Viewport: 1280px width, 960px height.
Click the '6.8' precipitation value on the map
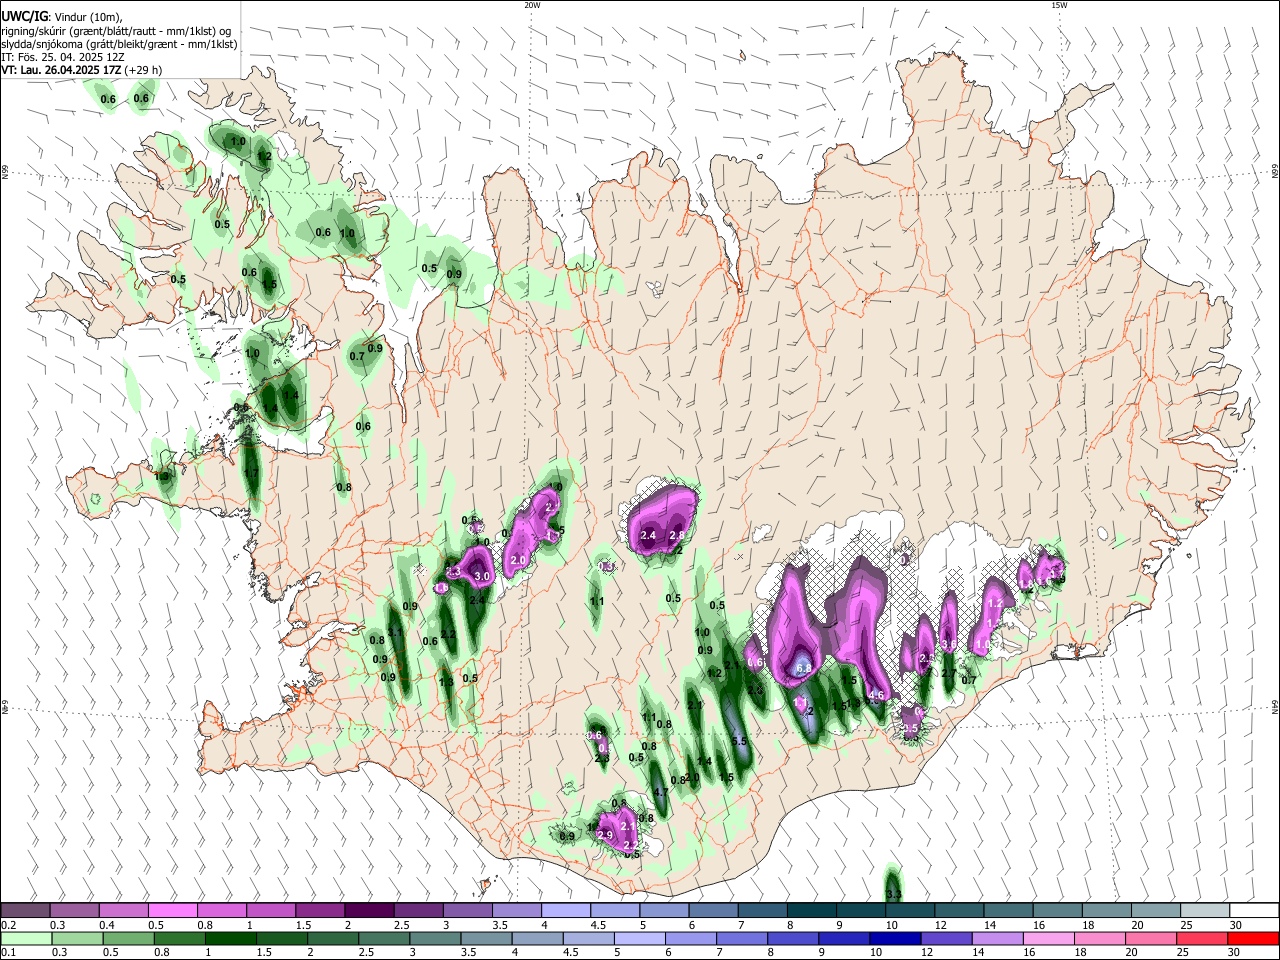coord(803,668)
